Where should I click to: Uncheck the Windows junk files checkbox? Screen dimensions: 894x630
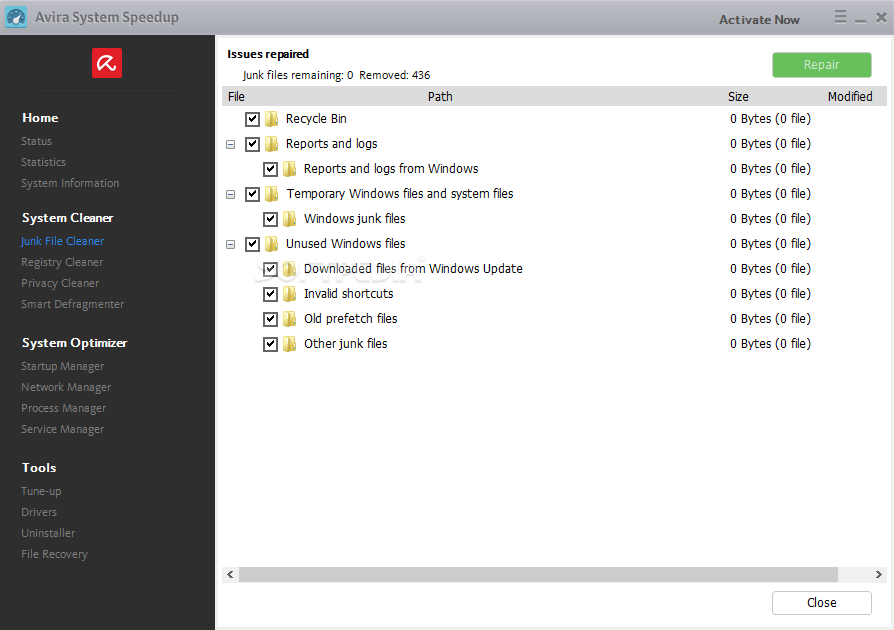point(270,220)
